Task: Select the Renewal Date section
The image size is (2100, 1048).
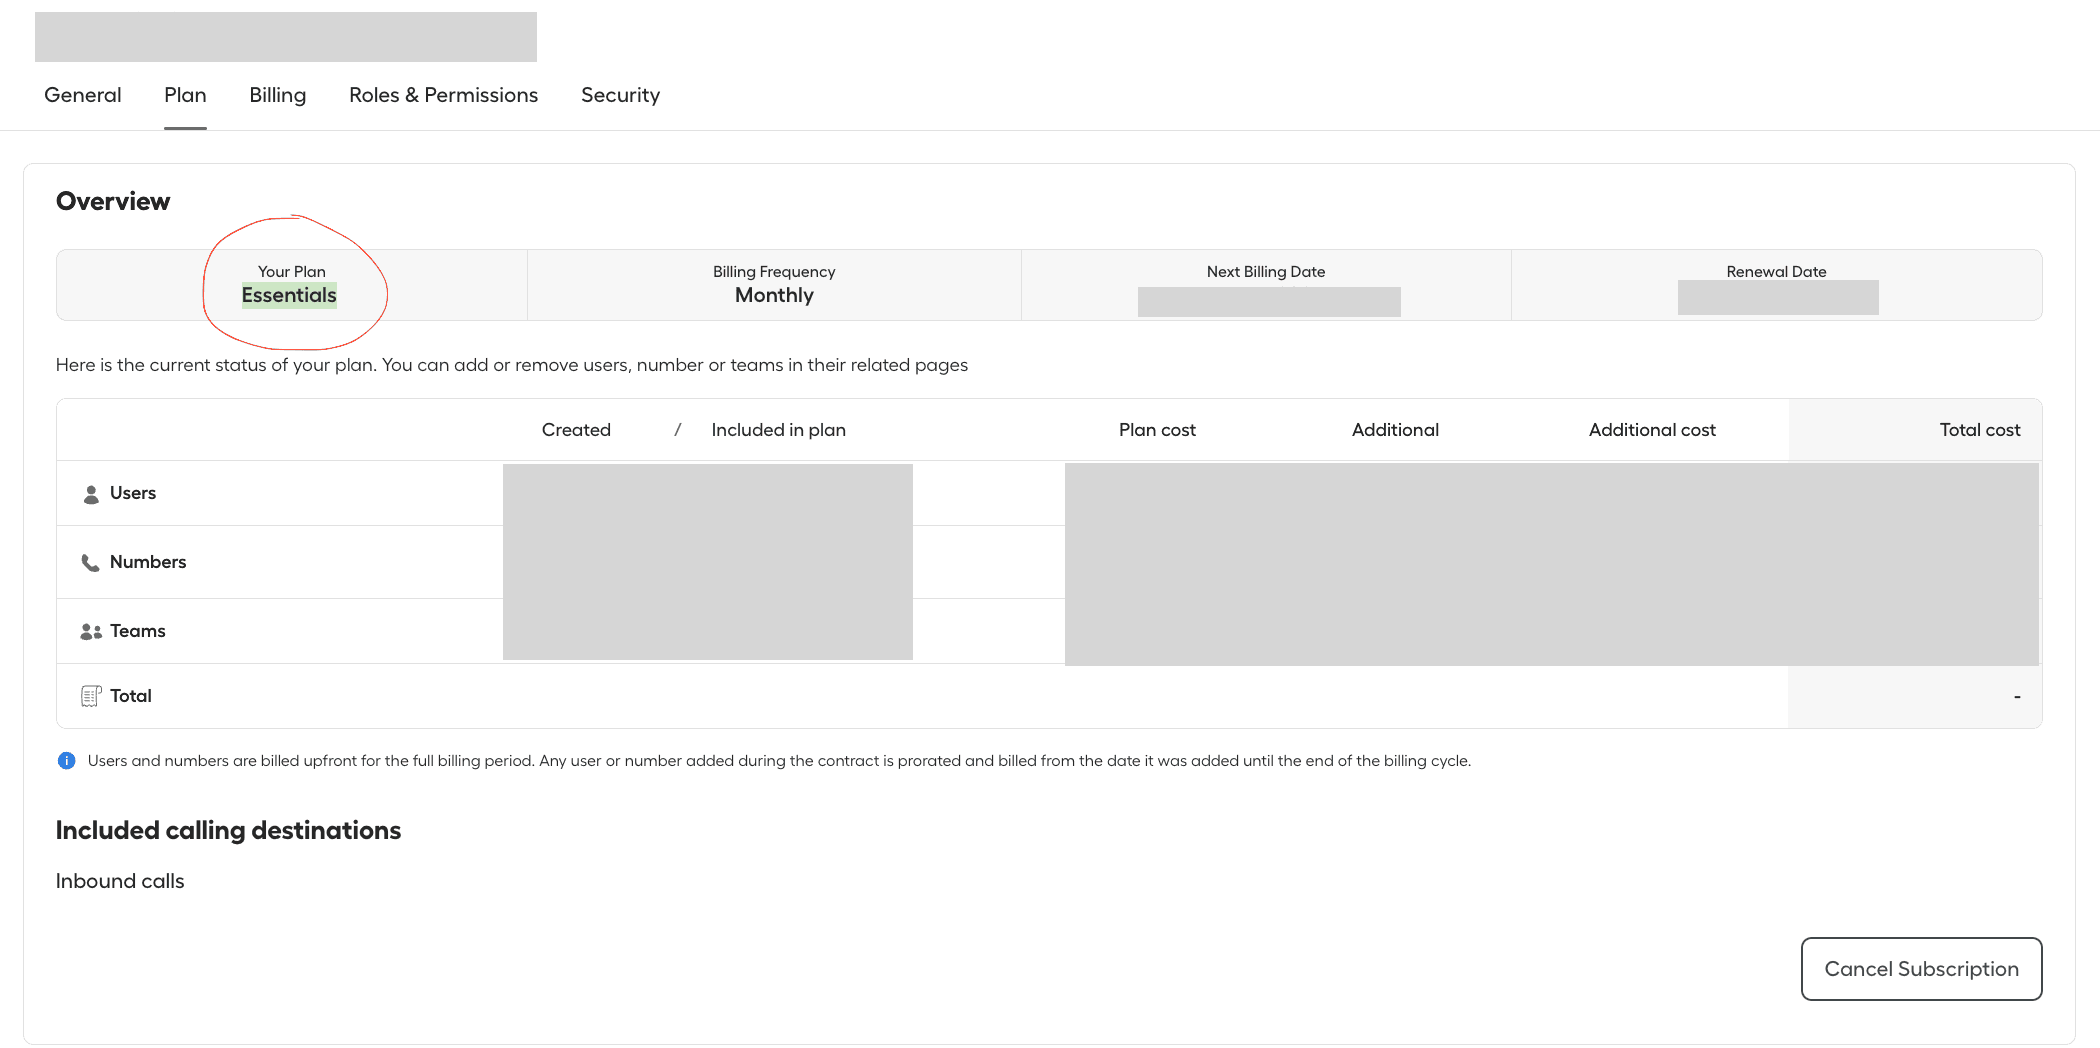Action: point(1776,285)
